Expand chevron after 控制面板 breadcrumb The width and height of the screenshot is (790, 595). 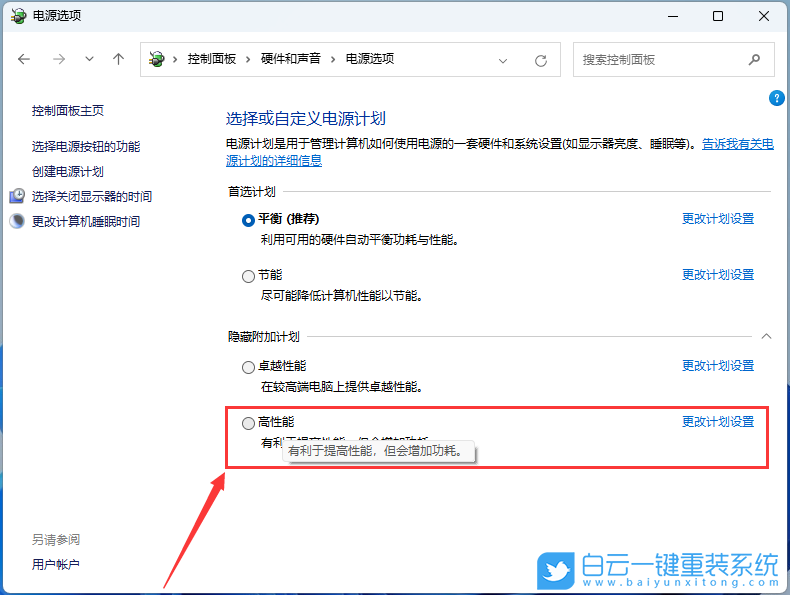(x=248, y=59)
